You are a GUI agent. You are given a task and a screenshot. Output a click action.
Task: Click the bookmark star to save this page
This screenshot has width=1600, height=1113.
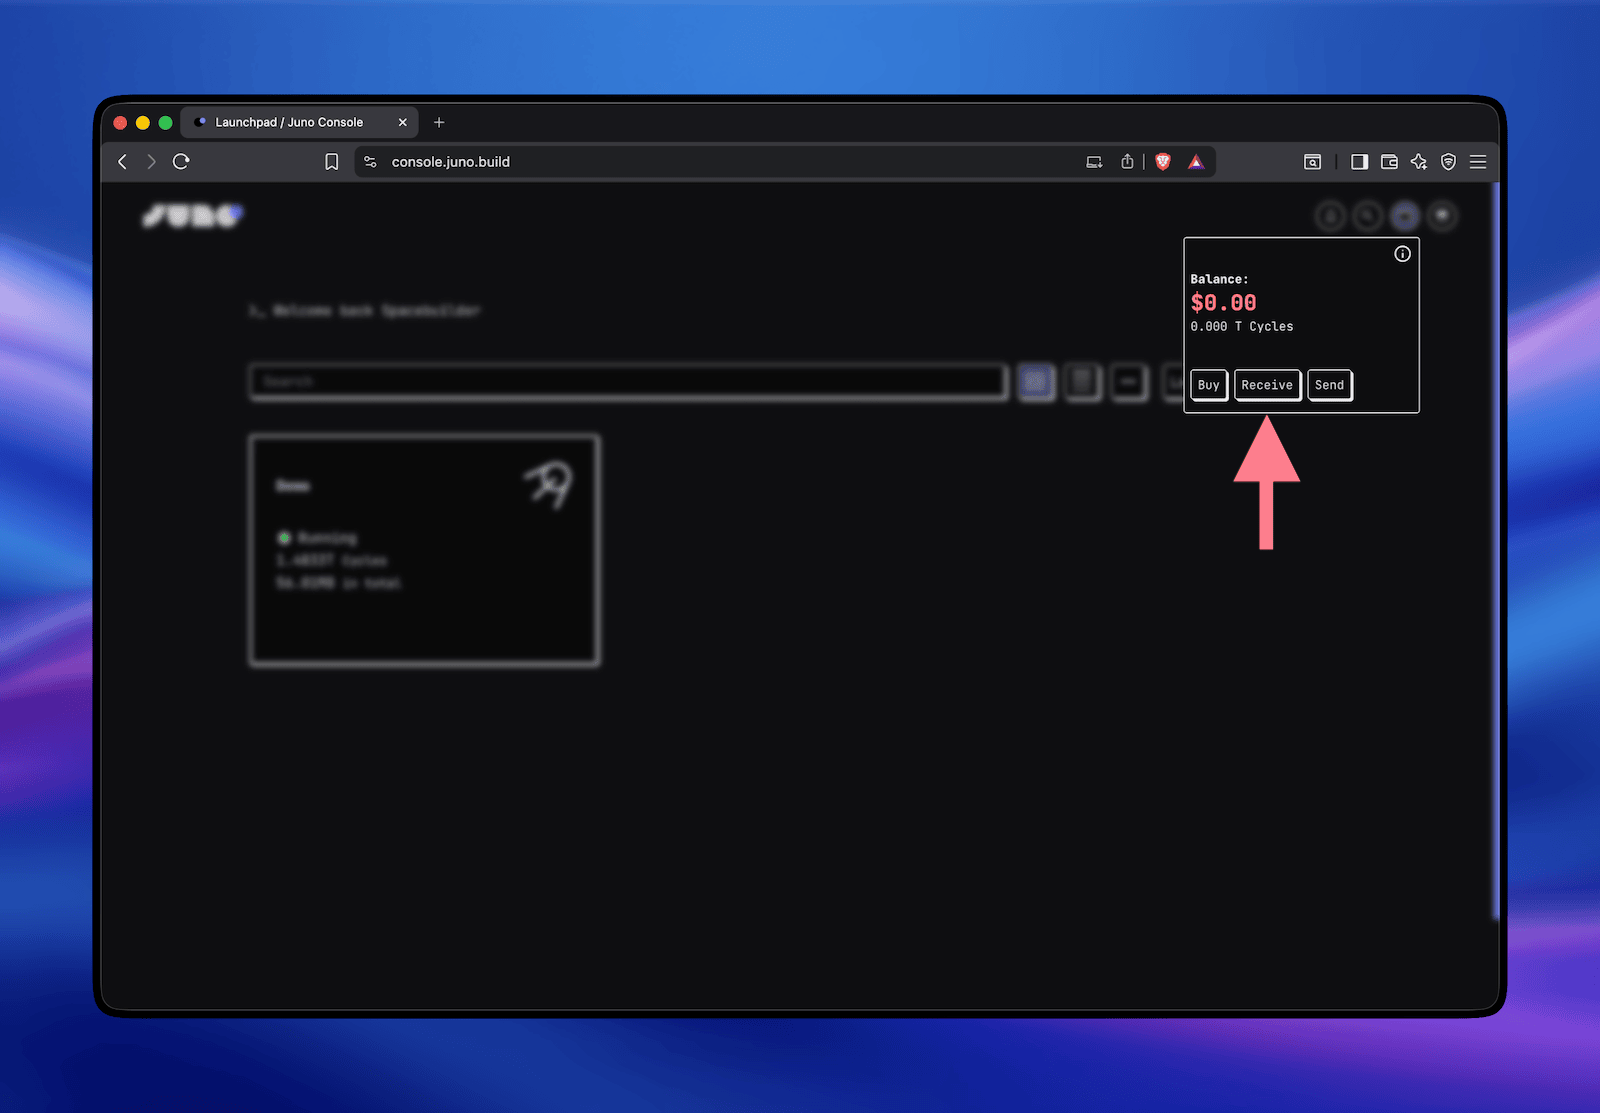pyautogui.click(x=332, y=161)
